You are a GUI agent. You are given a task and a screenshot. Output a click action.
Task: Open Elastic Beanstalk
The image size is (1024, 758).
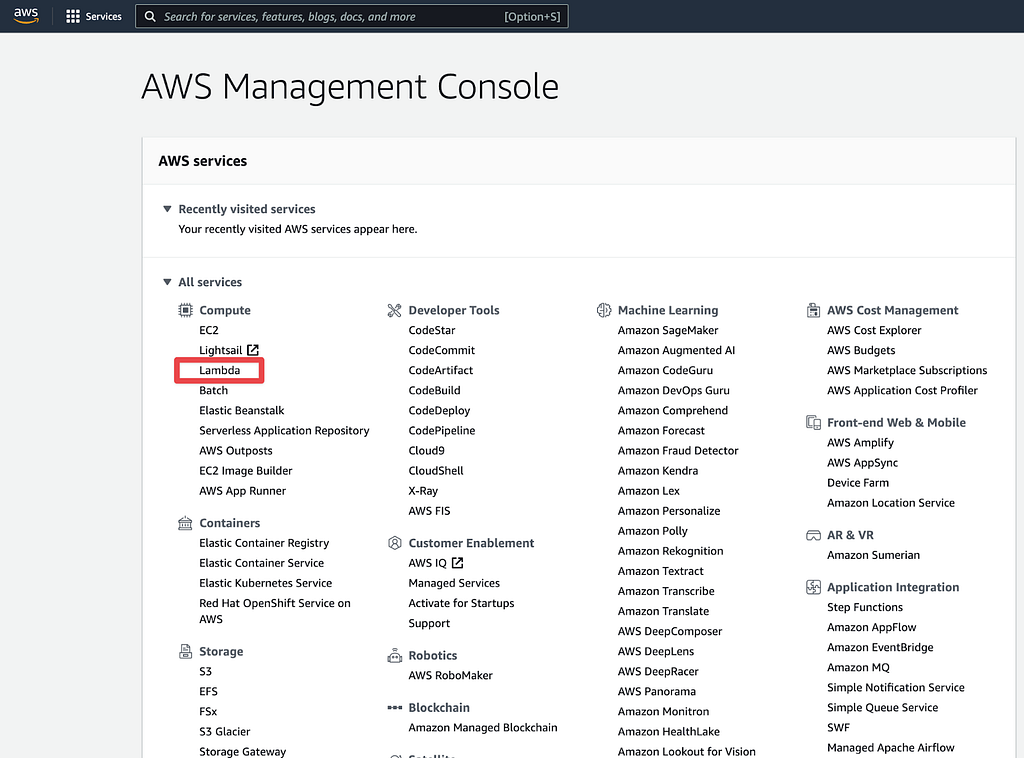pyautogui.click(x=242, y=411)
